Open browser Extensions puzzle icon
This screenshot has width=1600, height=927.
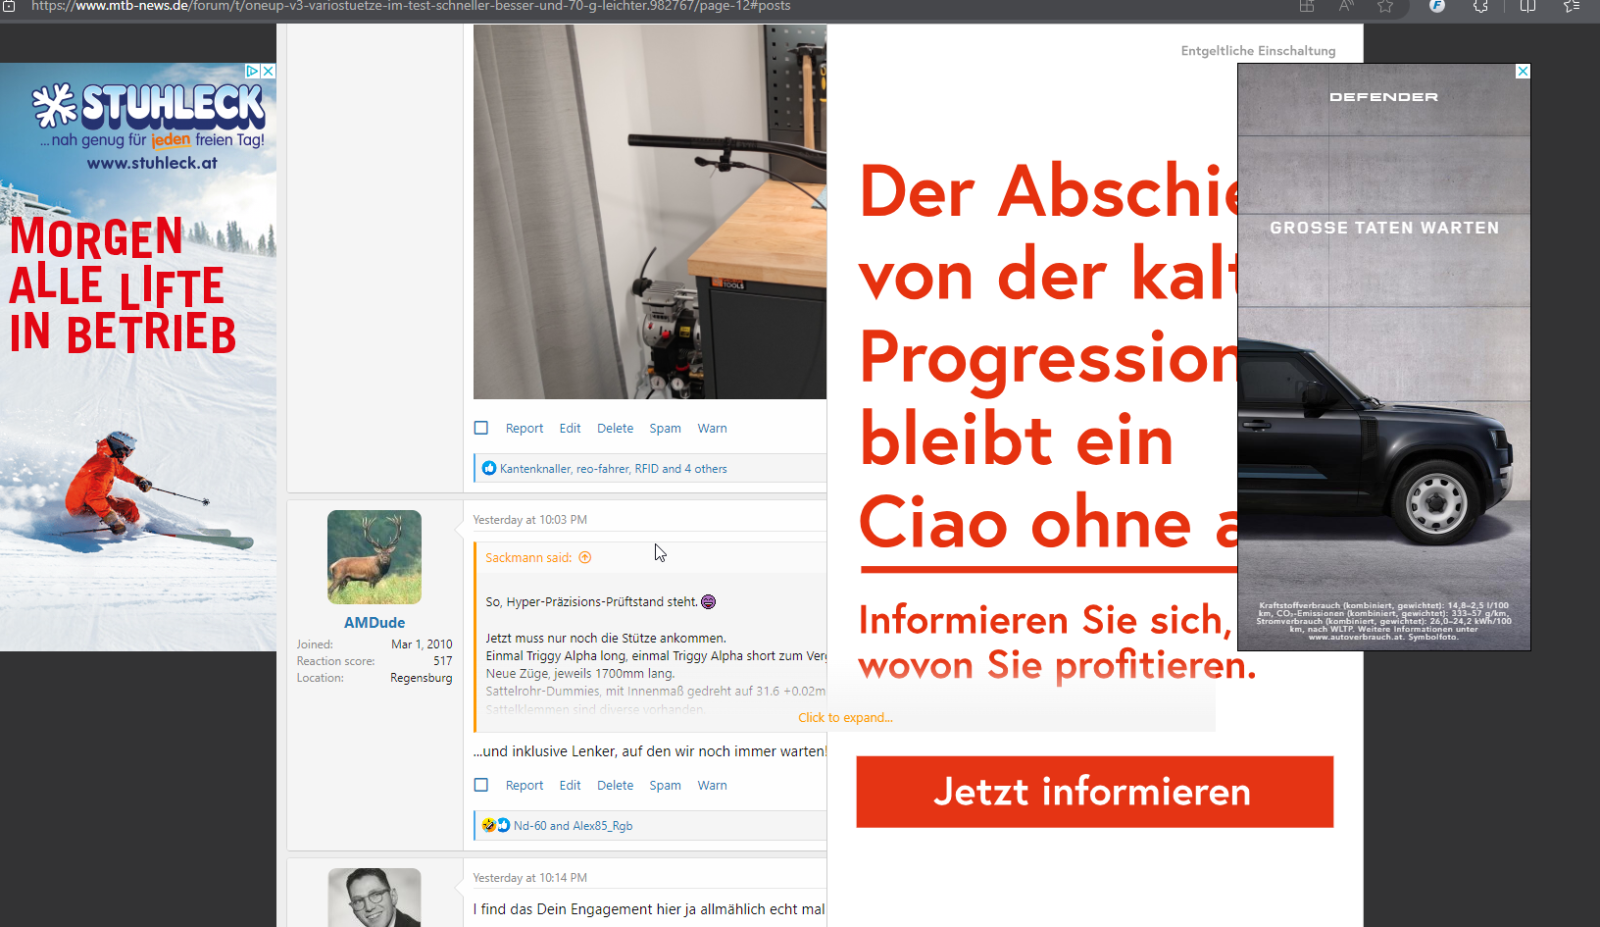pyautogui.click(x=1481, y=6)
